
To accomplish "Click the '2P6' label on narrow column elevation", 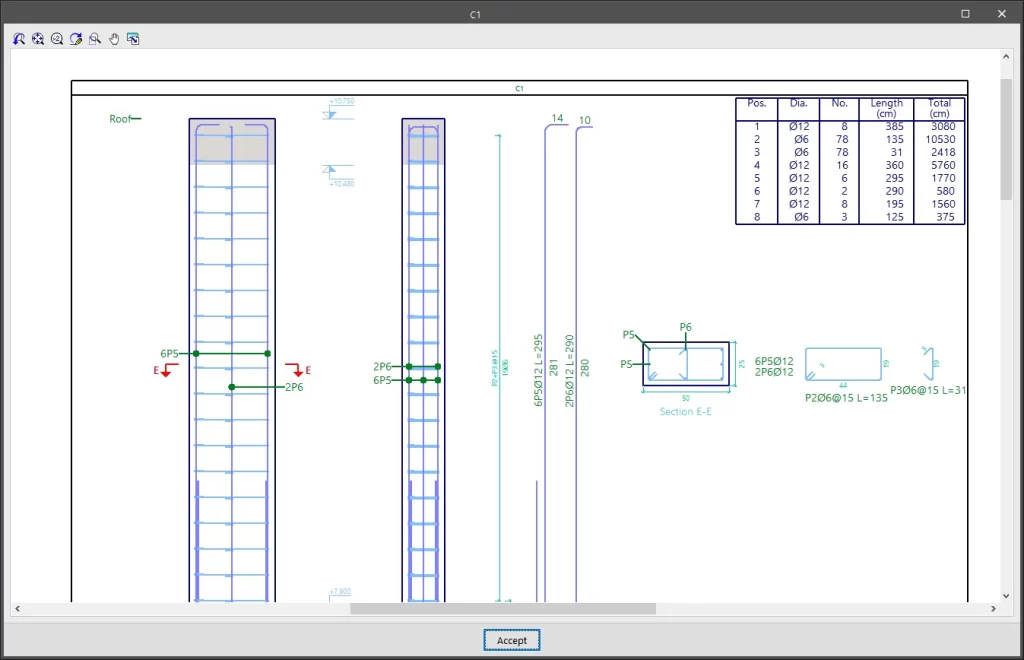I will [x=382, y=367].
